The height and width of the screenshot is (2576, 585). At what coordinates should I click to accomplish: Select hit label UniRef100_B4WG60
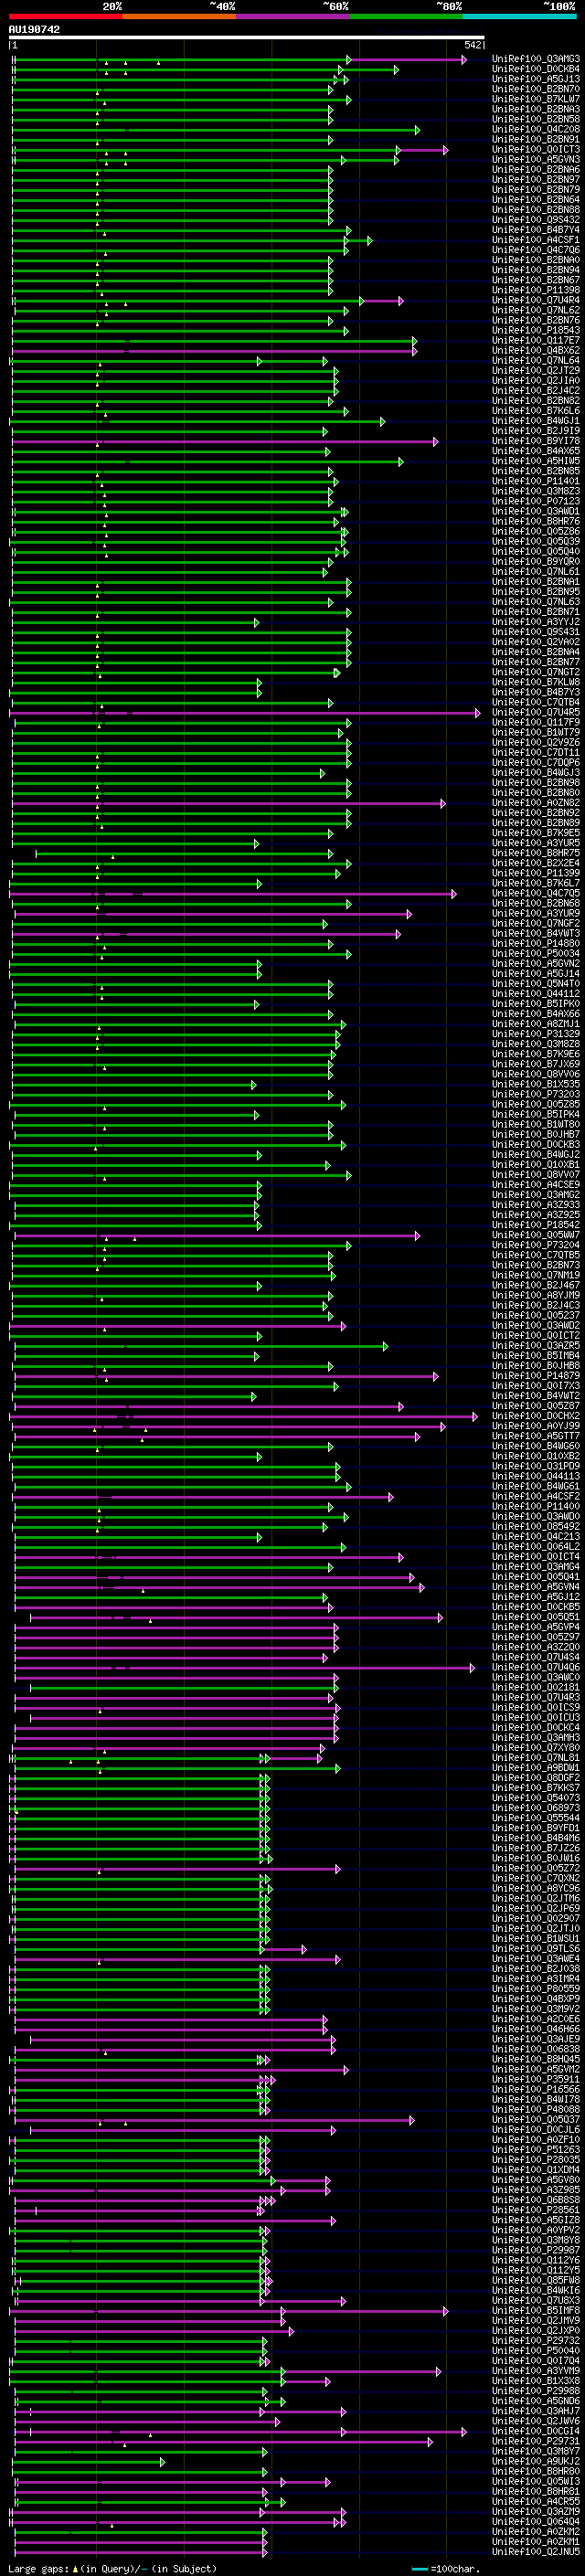(x=536, y=1446)
